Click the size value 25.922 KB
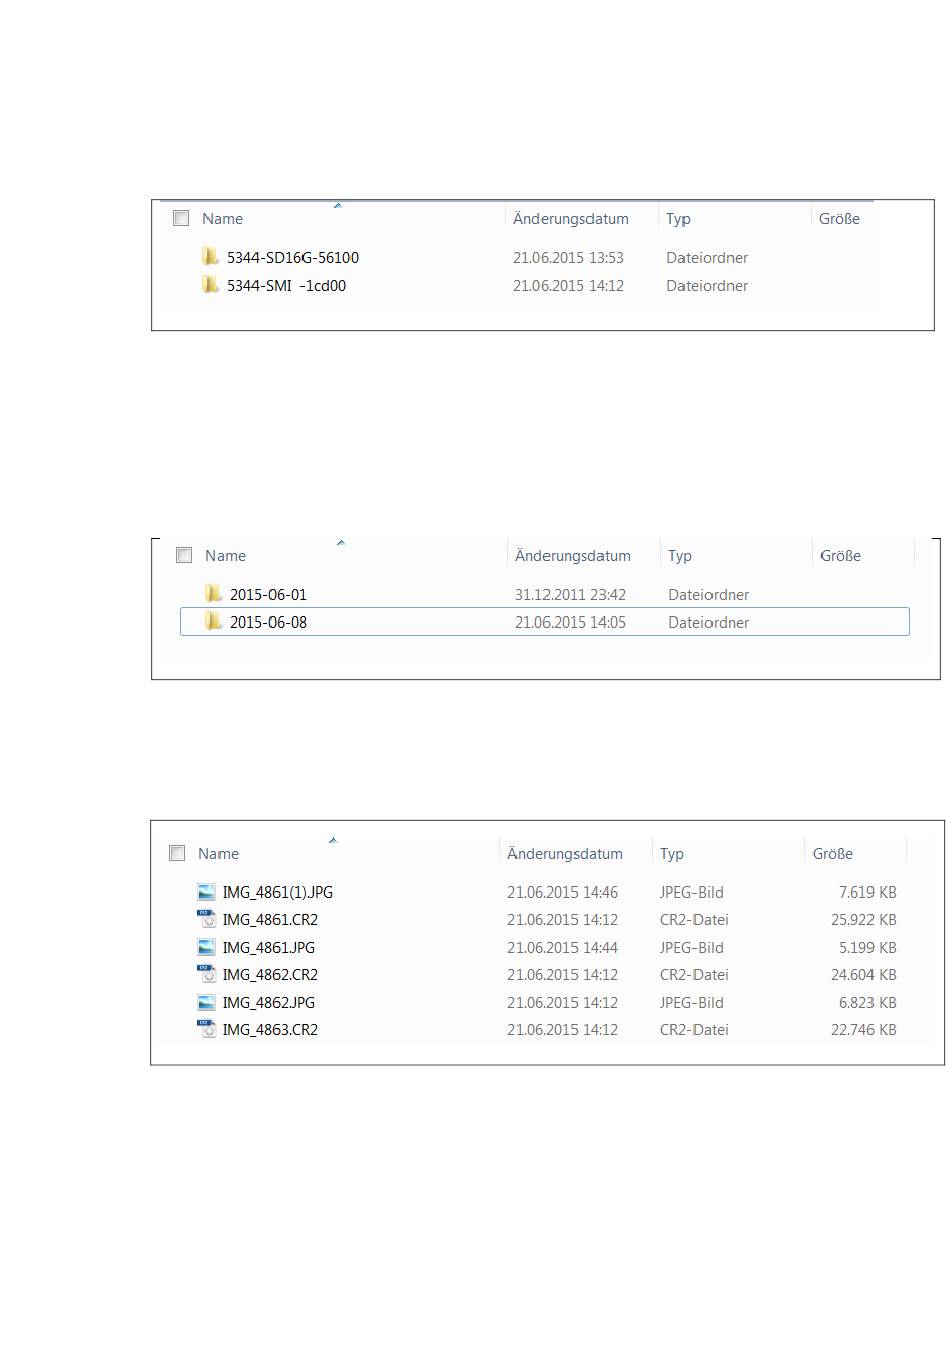The image size is (950, 1369). coord(863,920)
